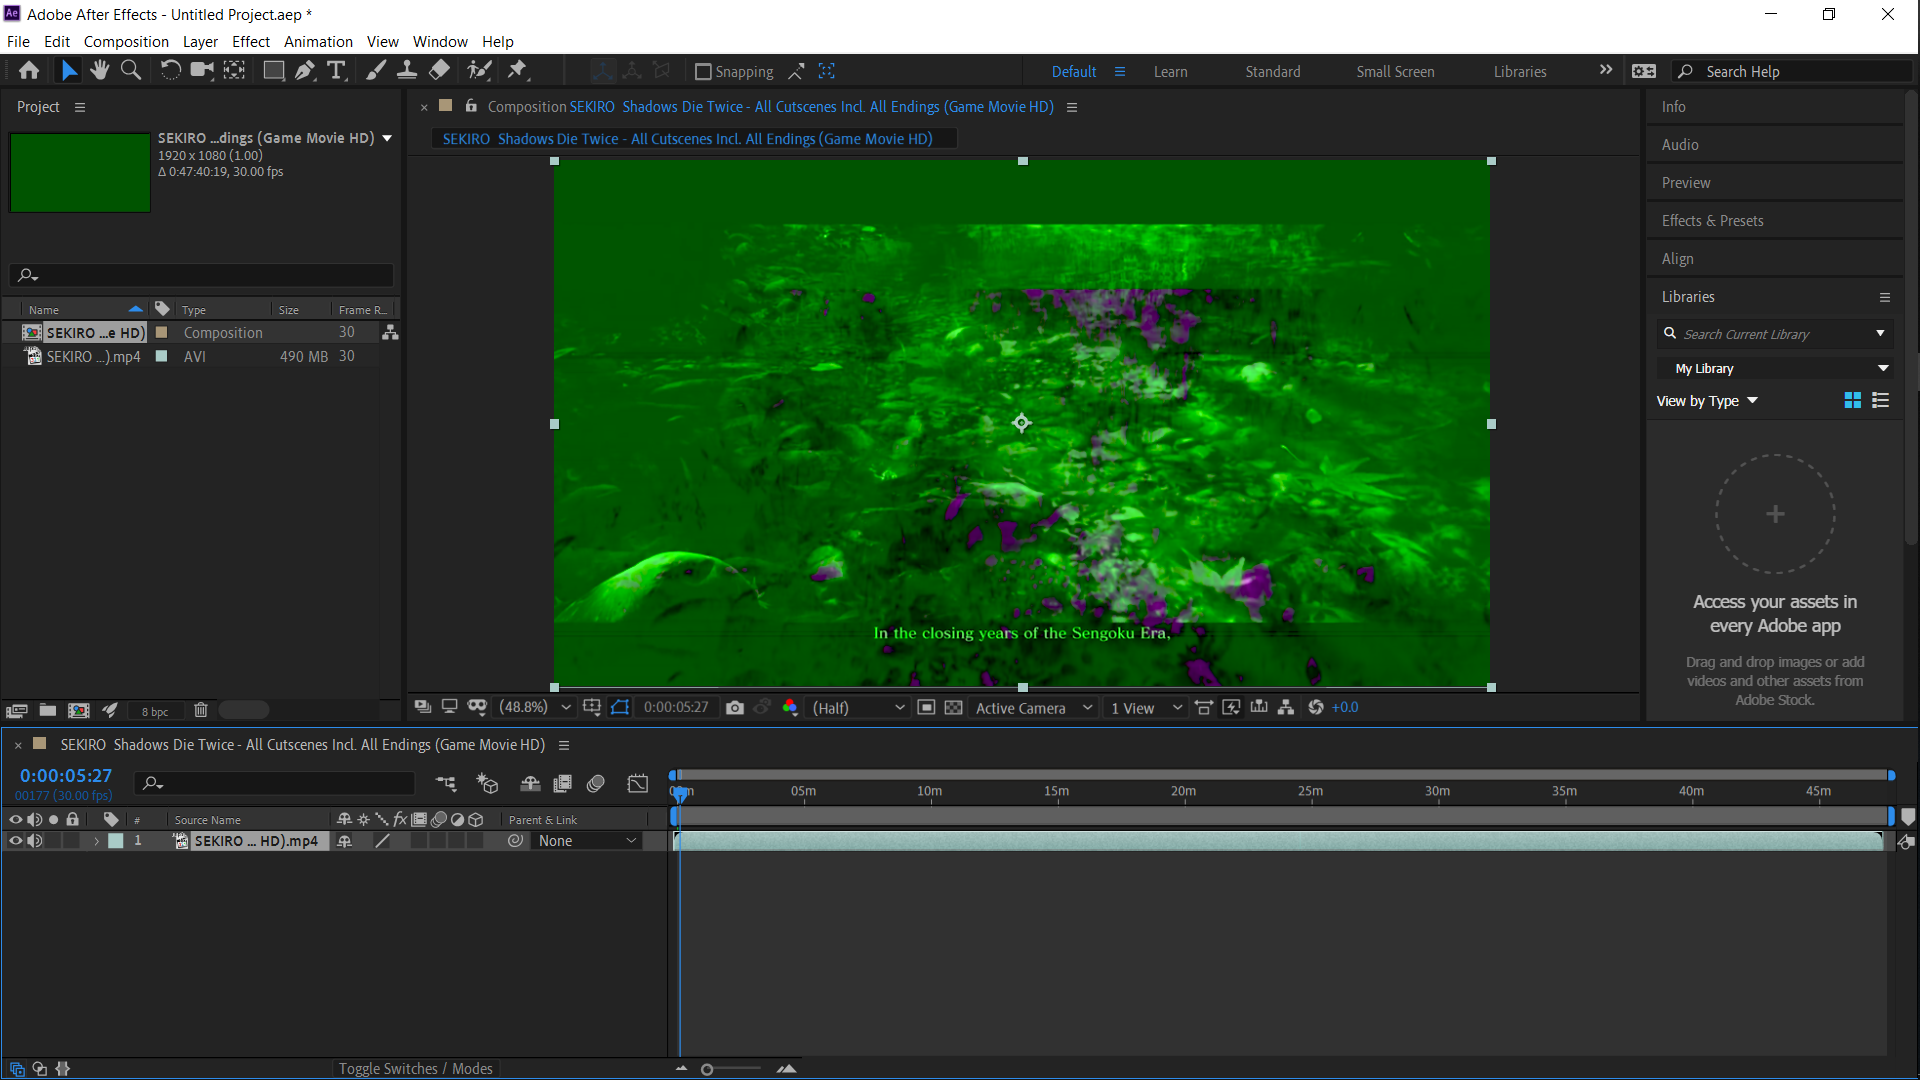Click reset exposure icon in viewer
This screenshot has height=1080, width=1920.
pyautogui.click(x=1316, y=708)
